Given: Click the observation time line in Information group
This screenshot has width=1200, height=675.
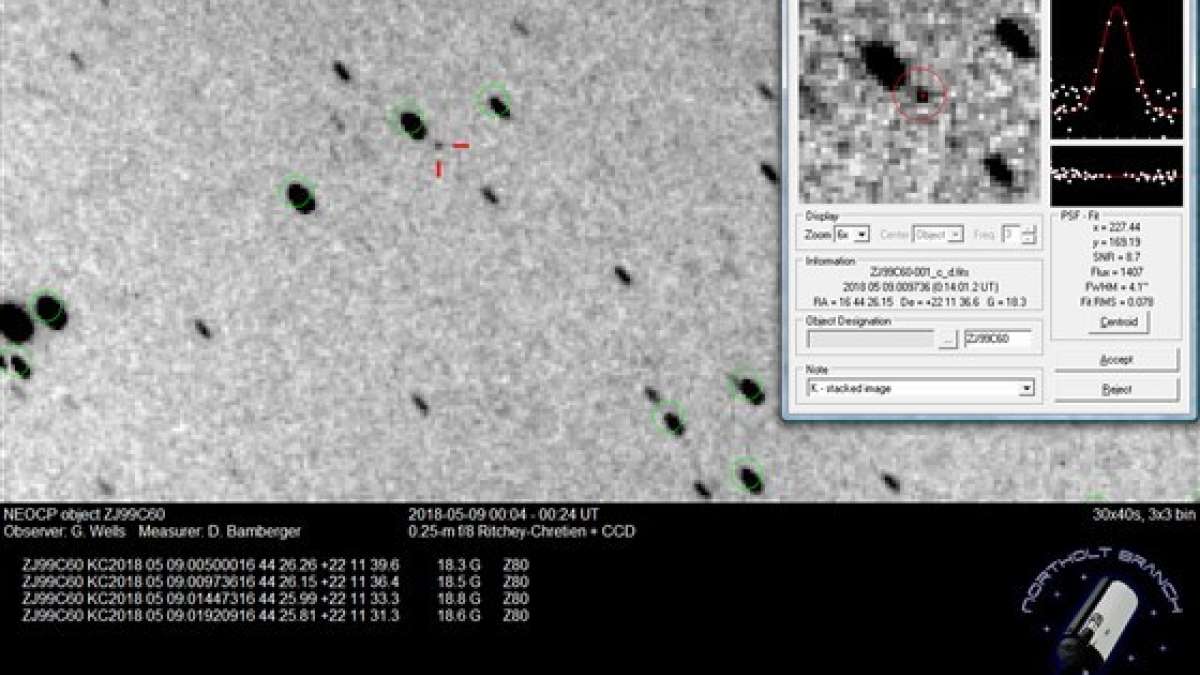Looking at the screenshot, I should coord(920,286).
